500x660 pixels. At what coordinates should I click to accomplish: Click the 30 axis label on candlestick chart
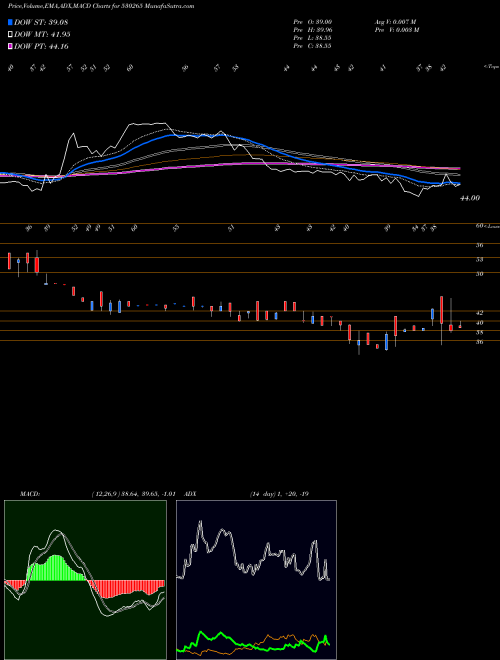(479, 274)
